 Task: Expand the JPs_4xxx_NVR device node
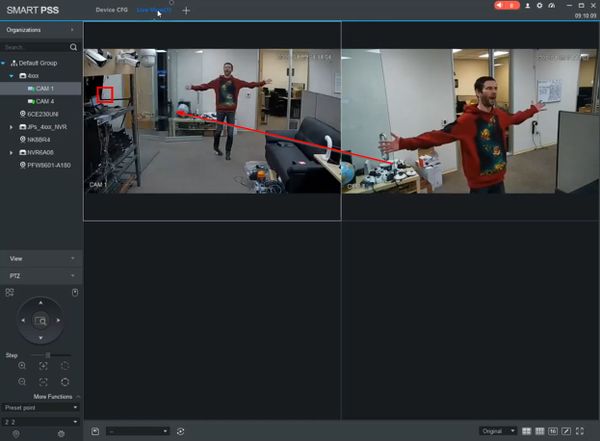11,127
